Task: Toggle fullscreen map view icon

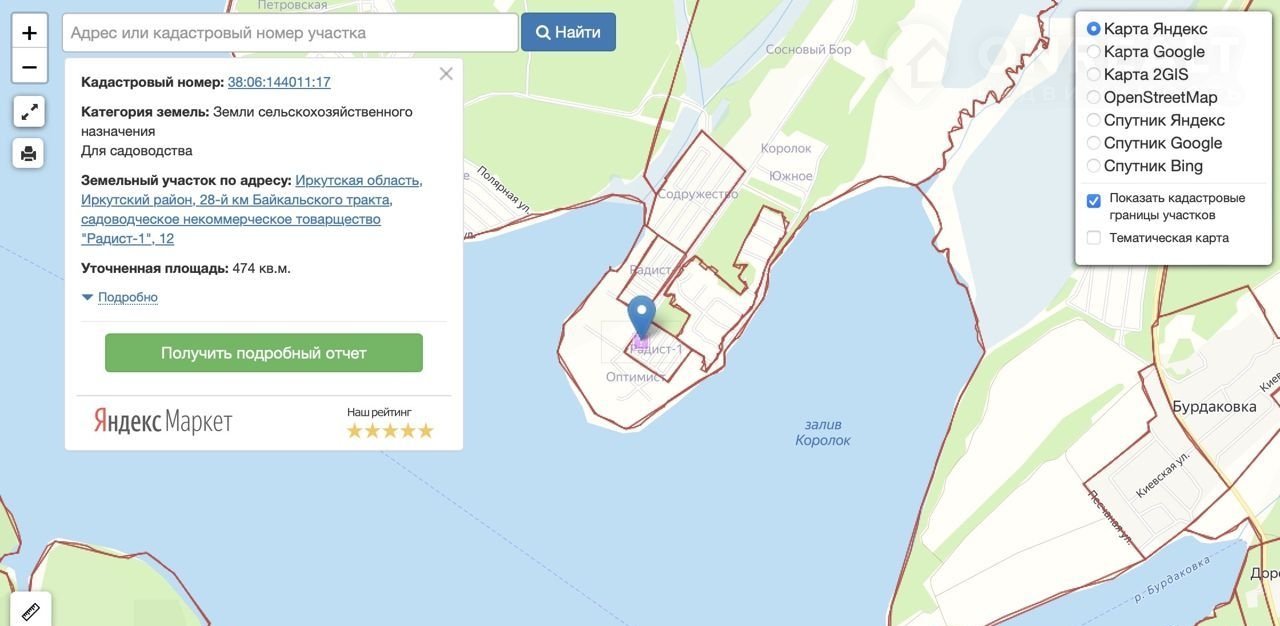Action: [x=29, y=111]
